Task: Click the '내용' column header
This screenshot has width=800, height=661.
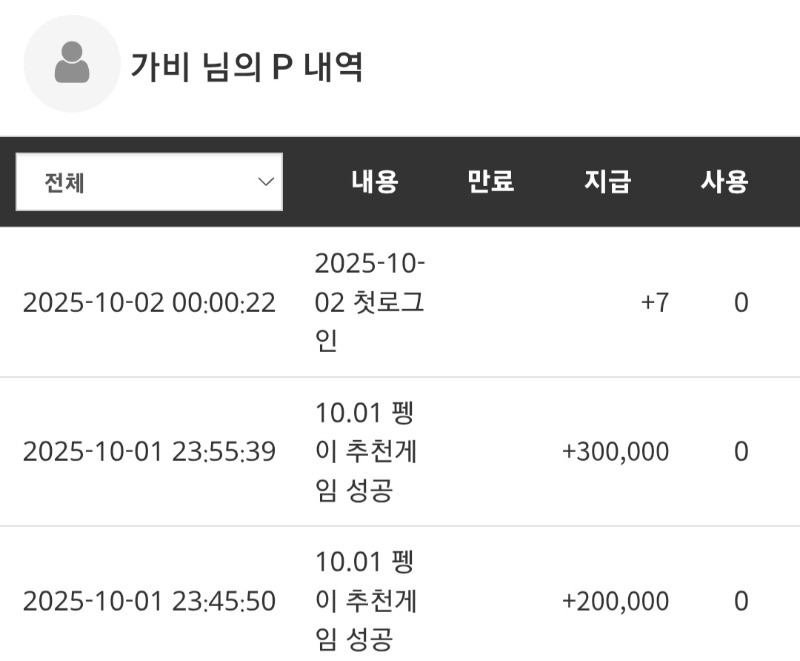Action: click(375, 182)
